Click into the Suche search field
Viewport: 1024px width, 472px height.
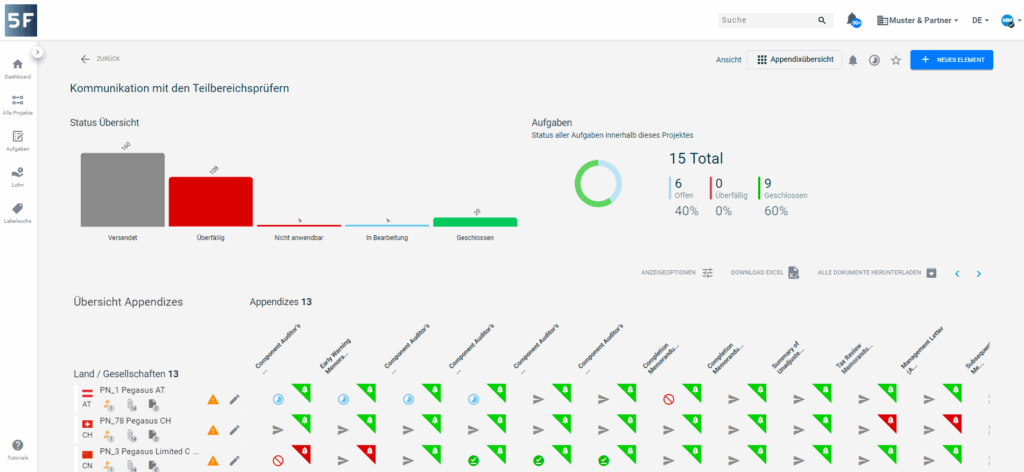765,20
